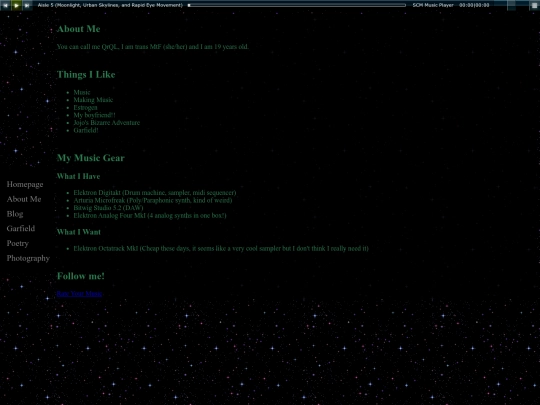Open the About Me sidebar link
540x405 pixels.
(24, 199)
